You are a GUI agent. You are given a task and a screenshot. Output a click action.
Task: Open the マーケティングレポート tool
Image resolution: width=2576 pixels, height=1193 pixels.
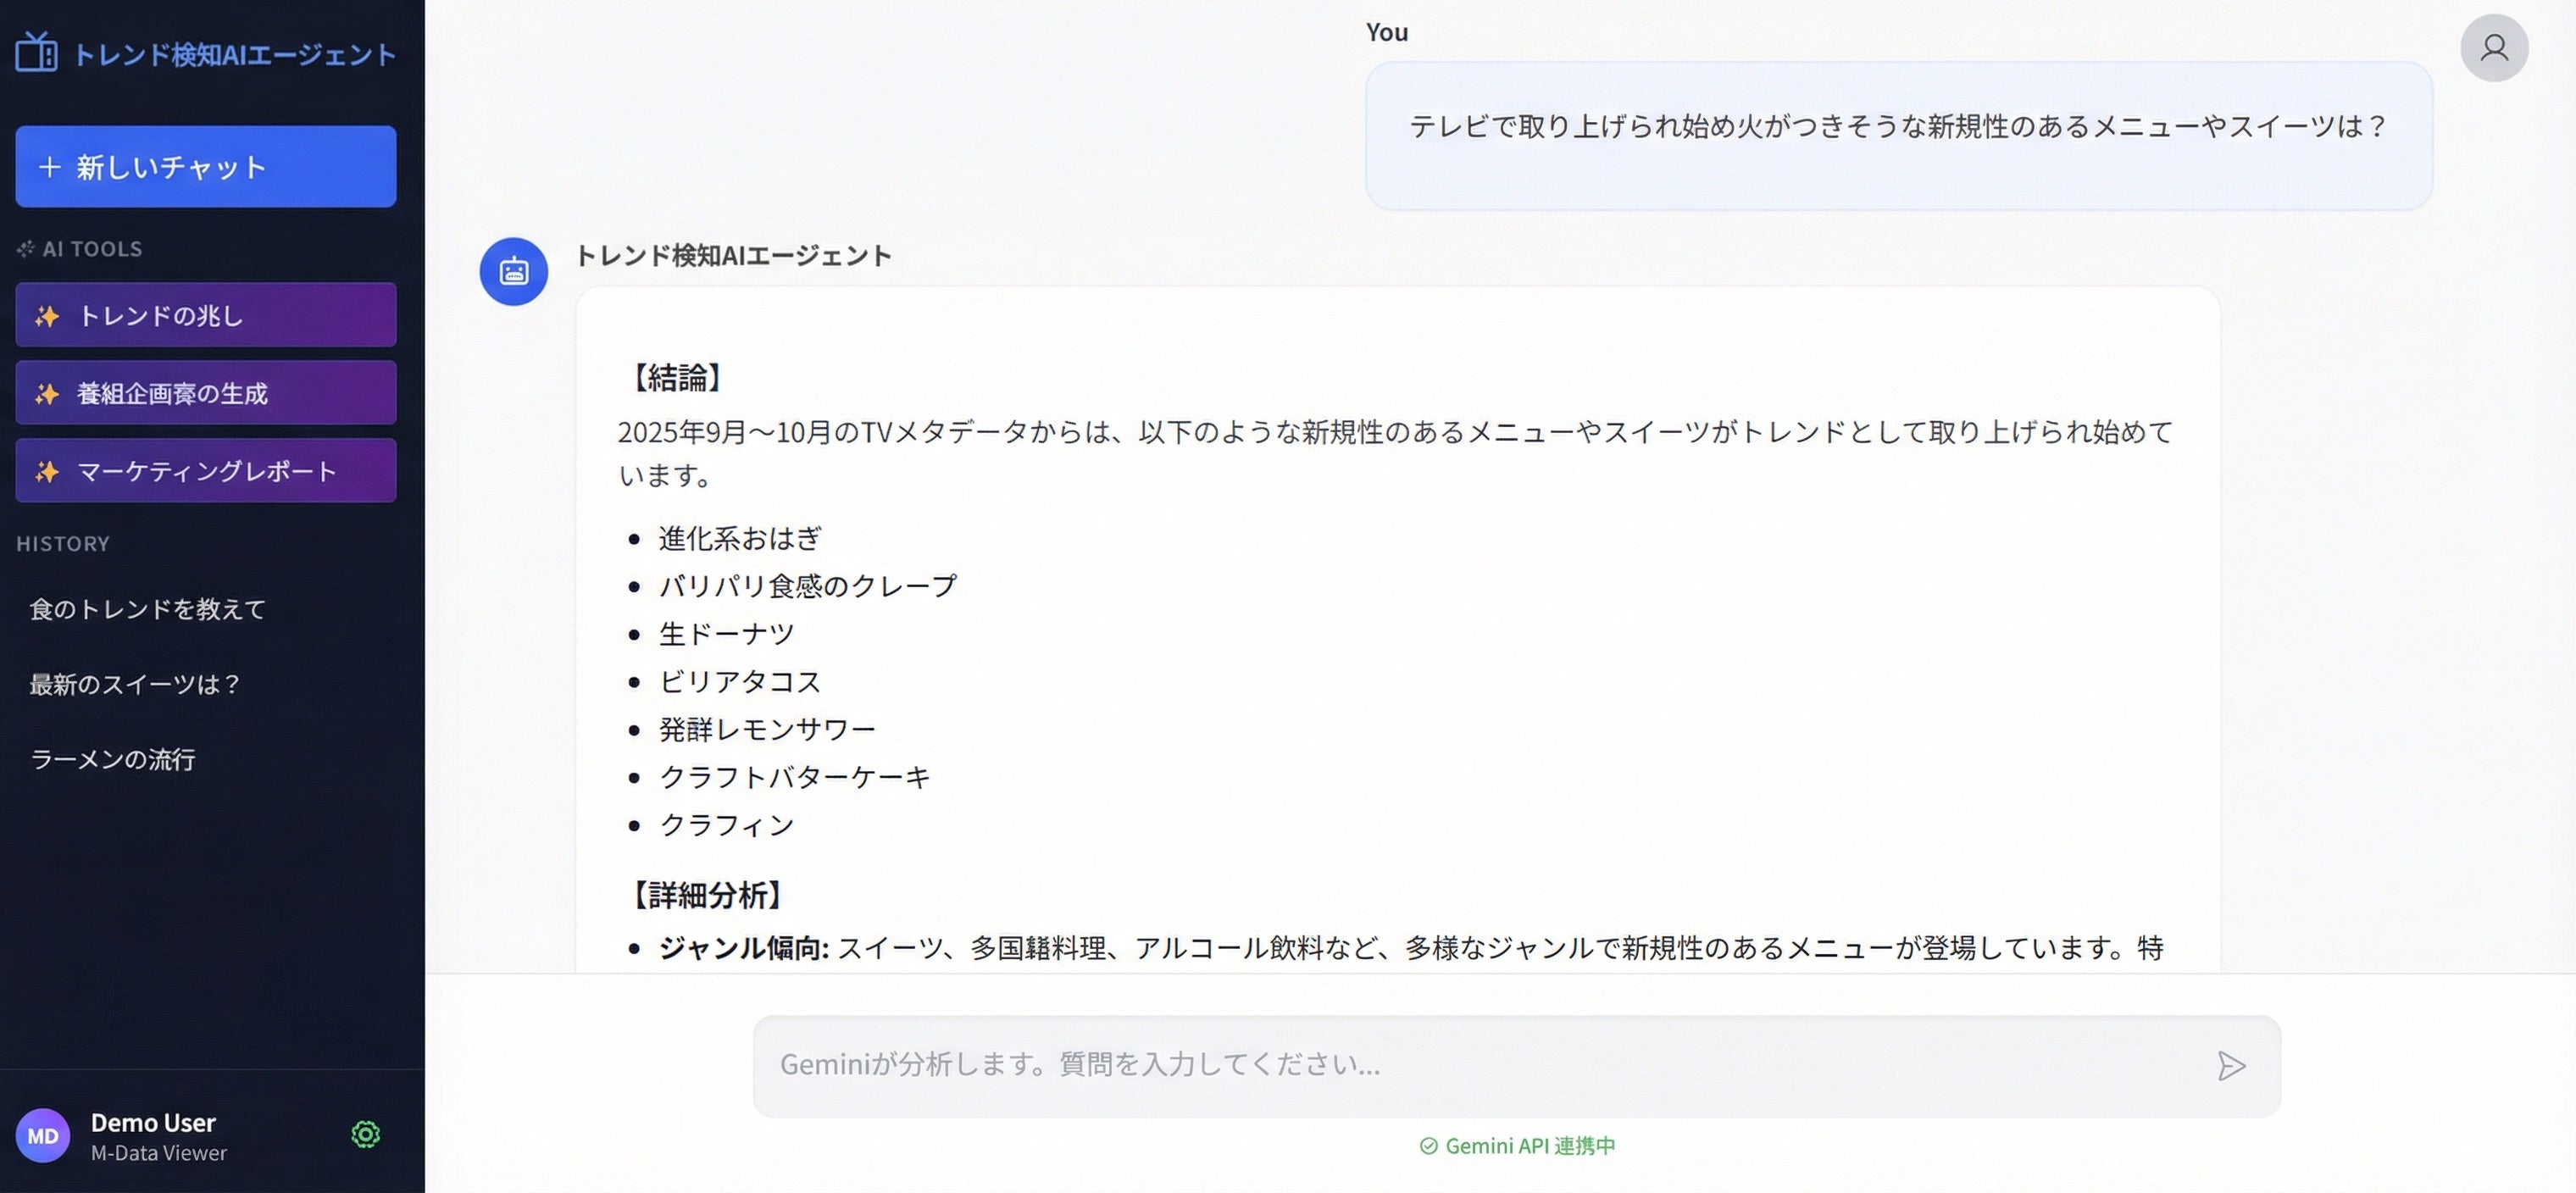pyautogui.click(x=205, y=471)
